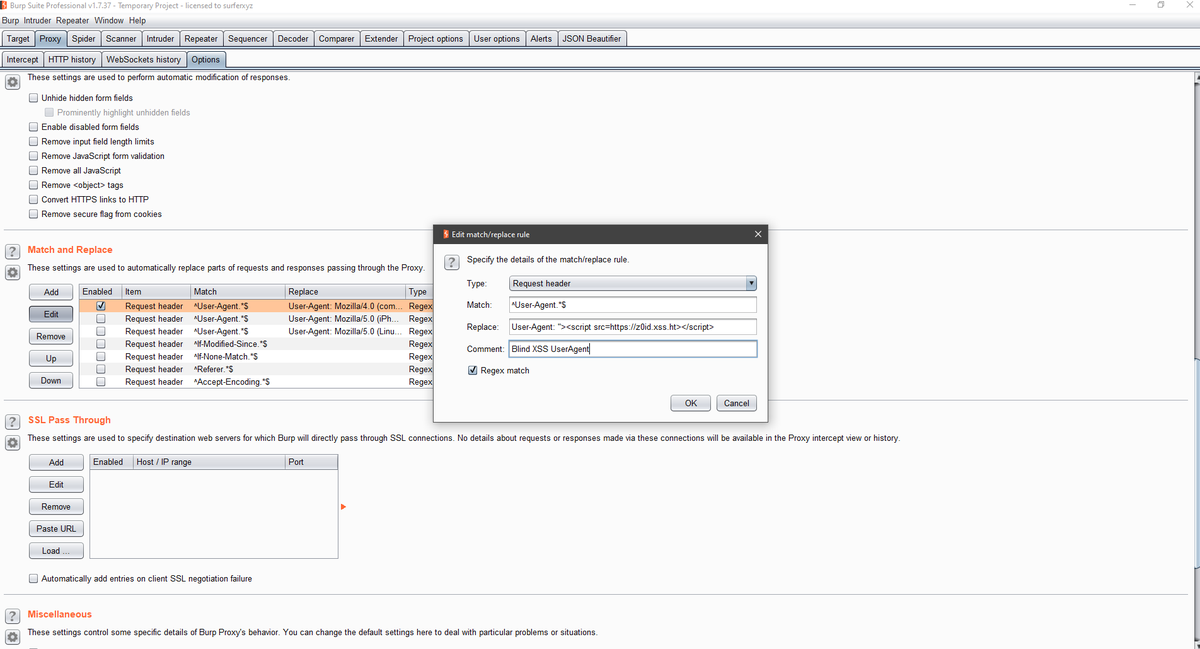Image resolution: width=1200 pixels, height=649 pixels.
Task: Click the Replace input field in dialog
Action: [x=633, y=327]
